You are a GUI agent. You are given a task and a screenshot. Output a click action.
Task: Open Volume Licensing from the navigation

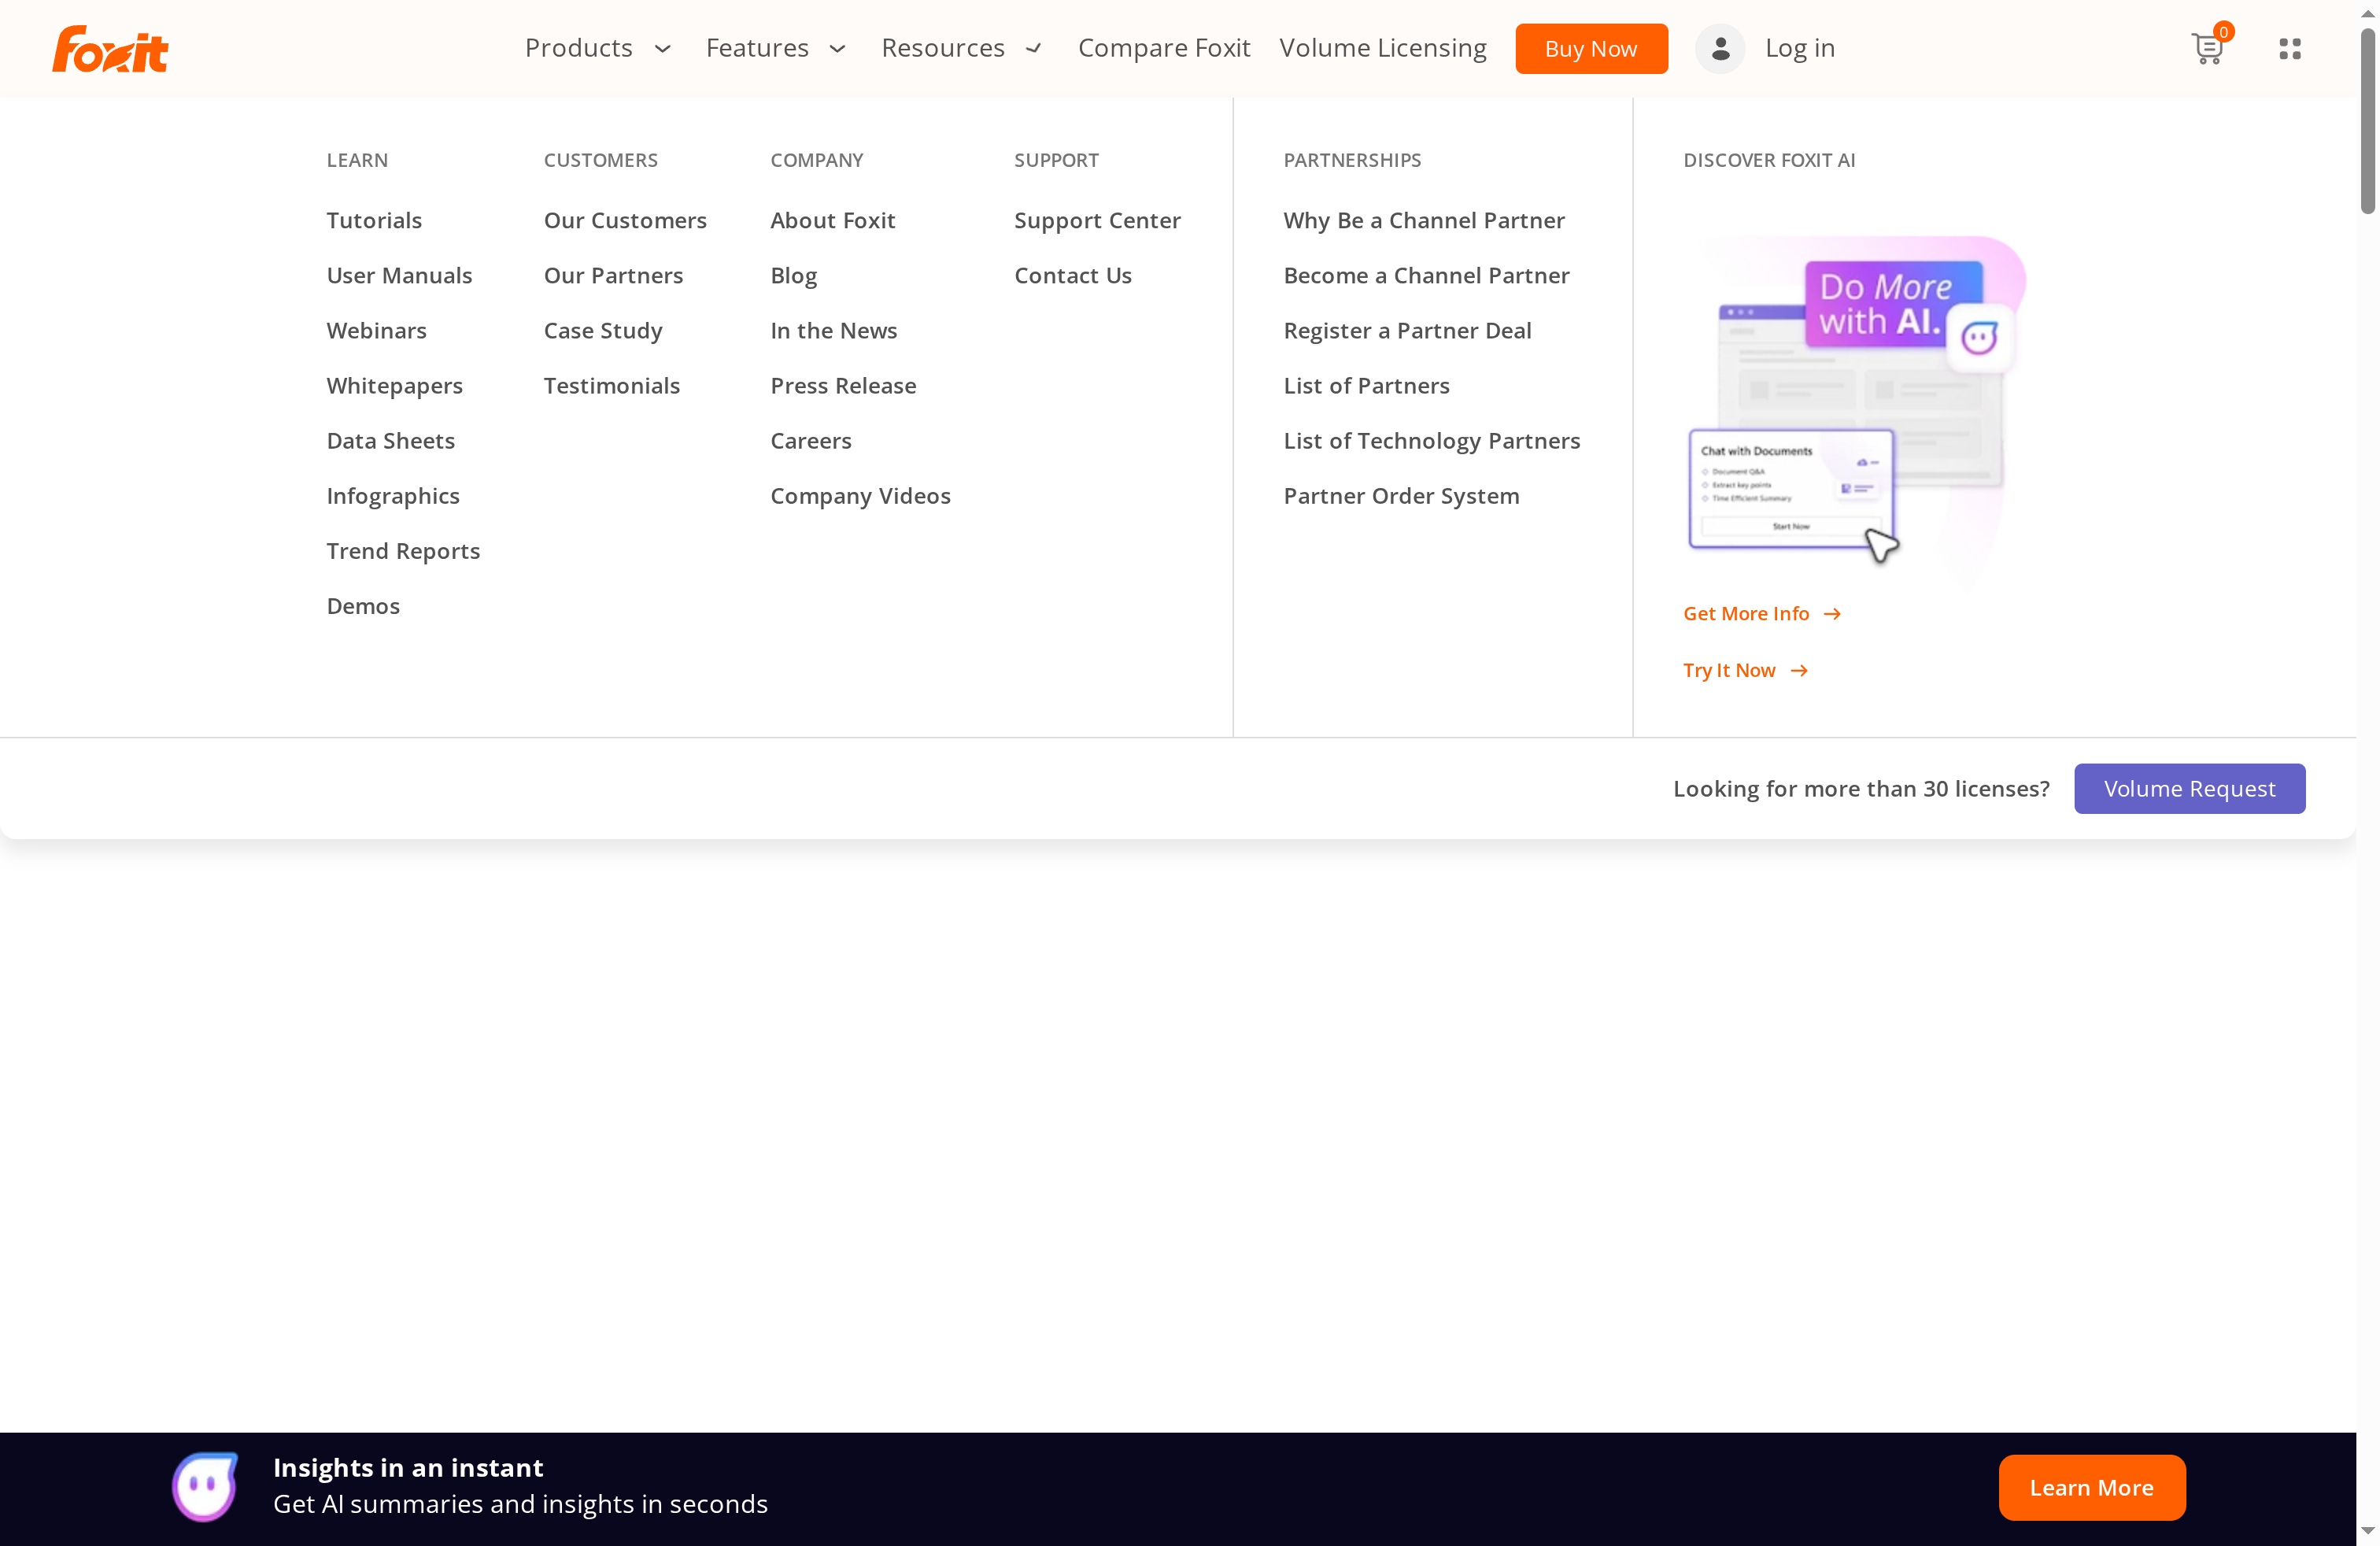[x=1383, y=48]
